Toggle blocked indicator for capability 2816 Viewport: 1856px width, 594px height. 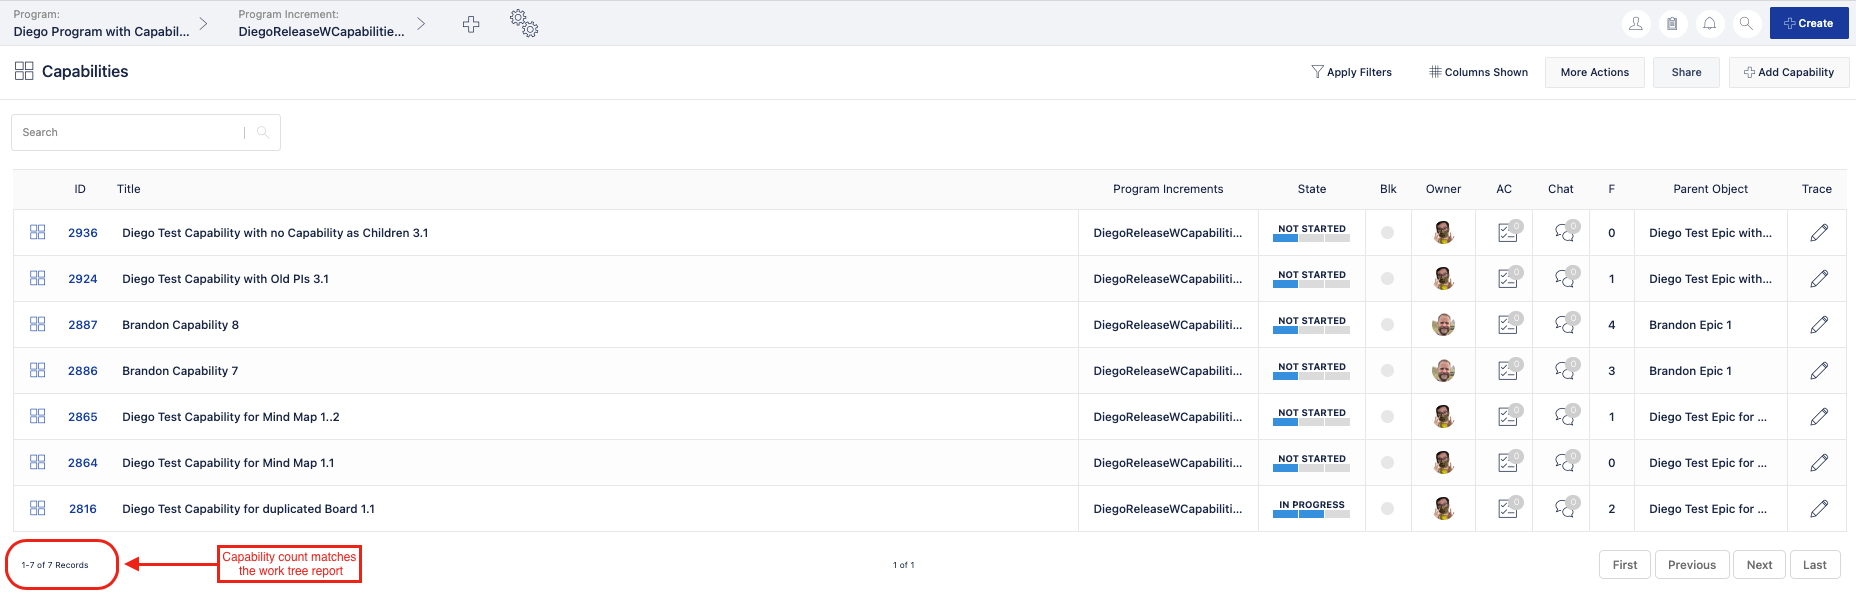click(1387, 509)
